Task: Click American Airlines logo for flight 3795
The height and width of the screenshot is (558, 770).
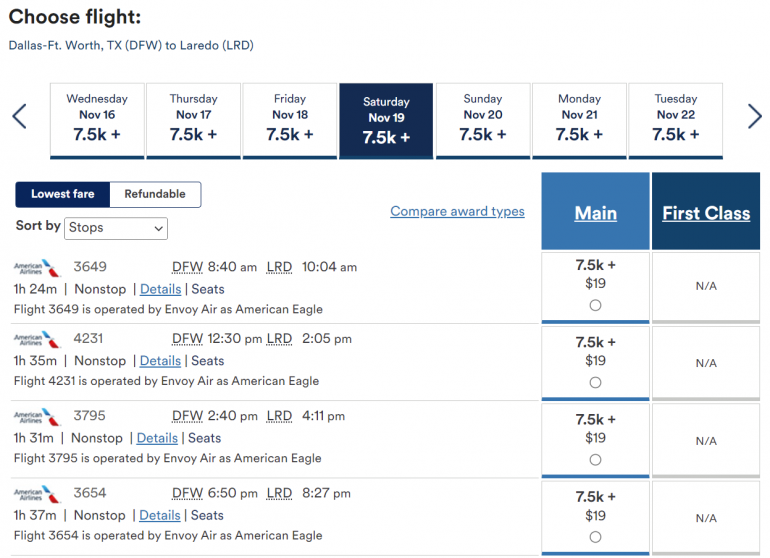Action: tap(37, 417)
